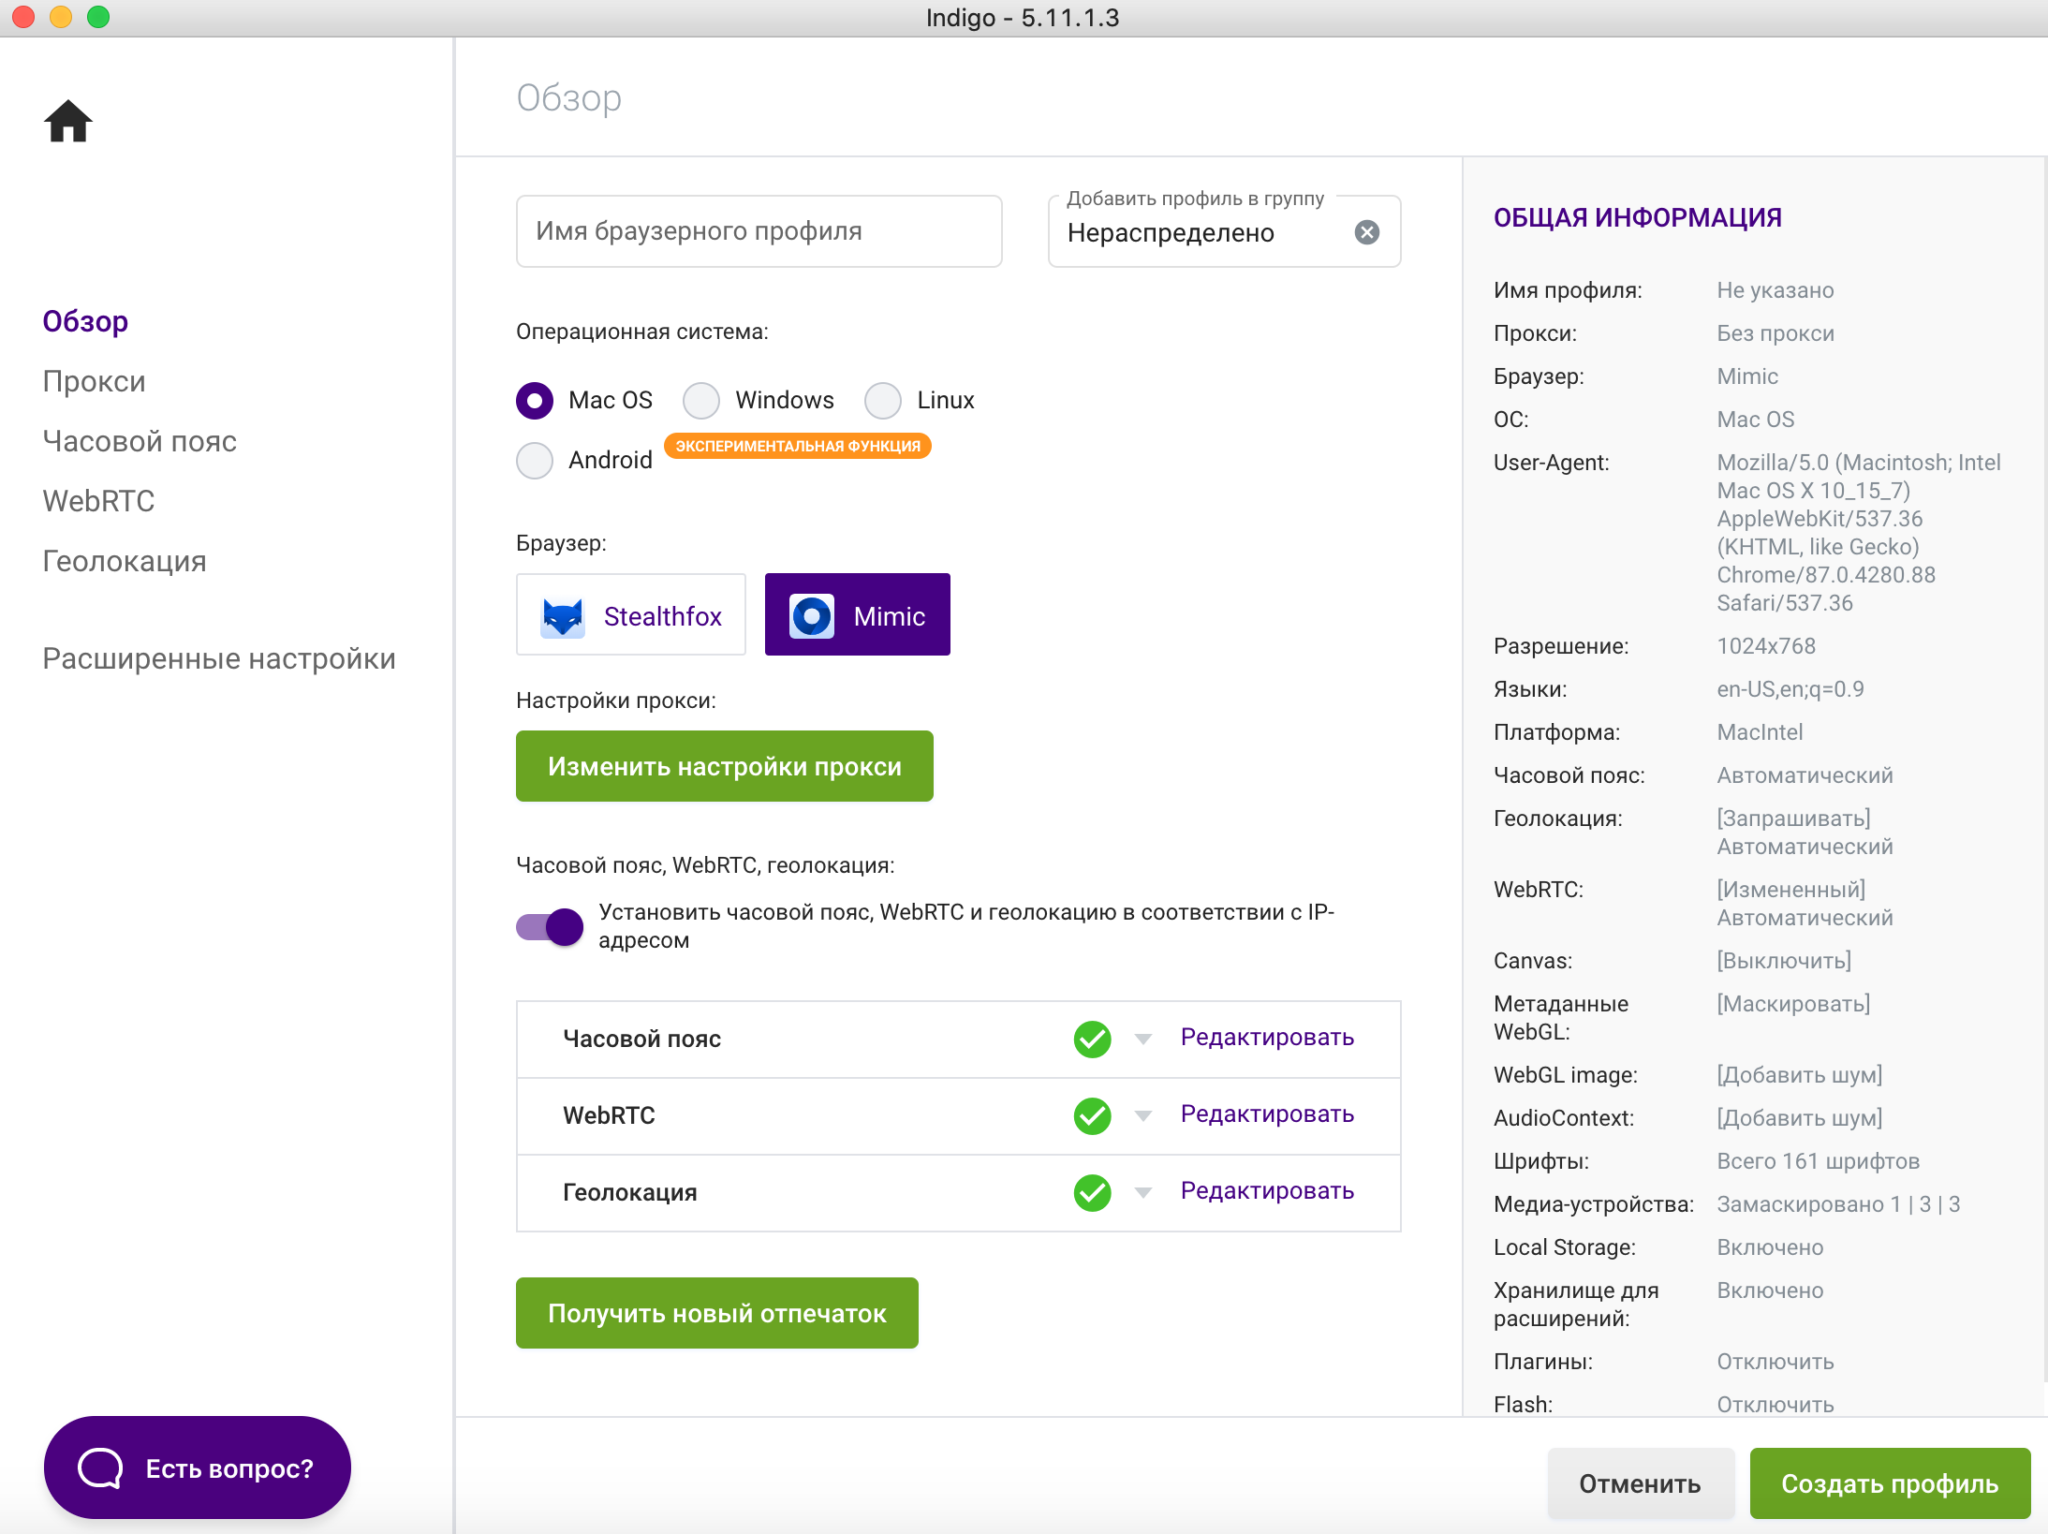Click Редактировать link for Часовой пояс

(x=1267, y=1037)
